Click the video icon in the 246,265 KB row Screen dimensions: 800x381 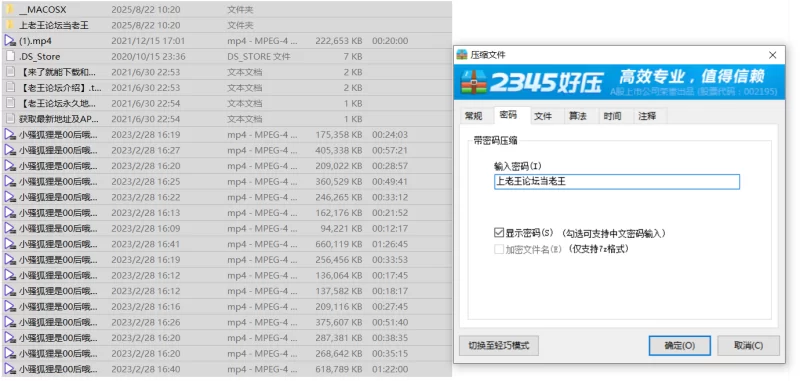tap(10, 197)
